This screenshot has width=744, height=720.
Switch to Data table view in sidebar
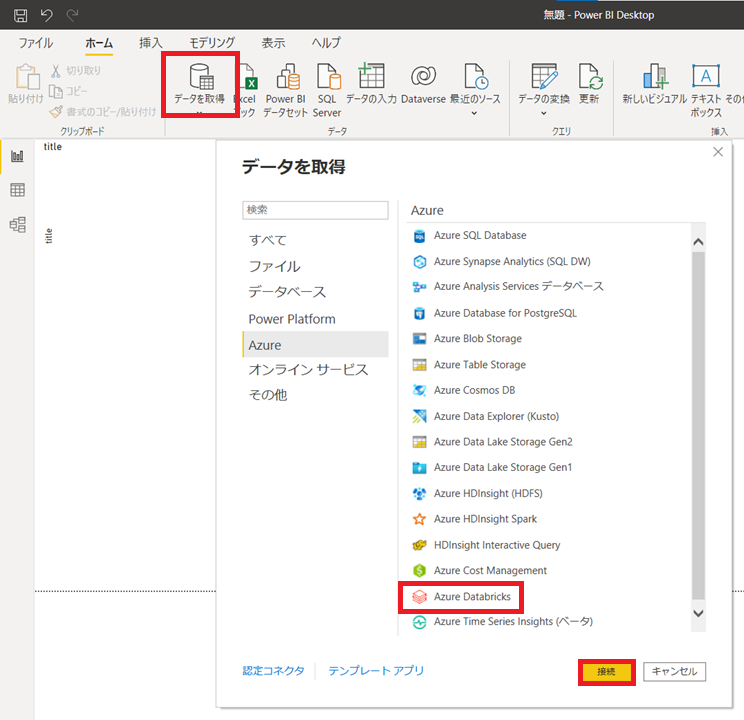(18, 190)
